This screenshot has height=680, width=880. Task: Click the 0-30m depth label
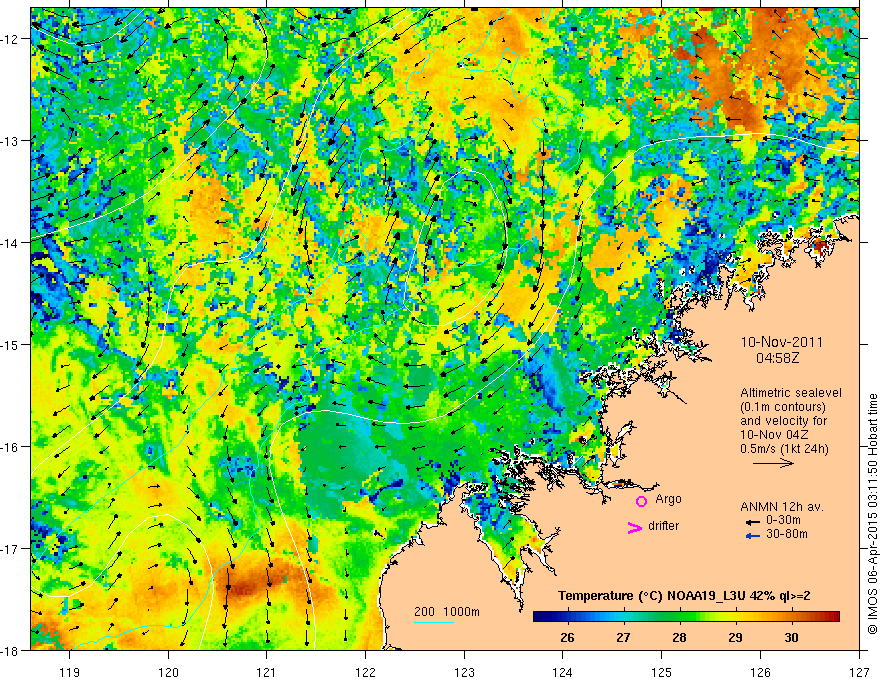pos(783,520)
